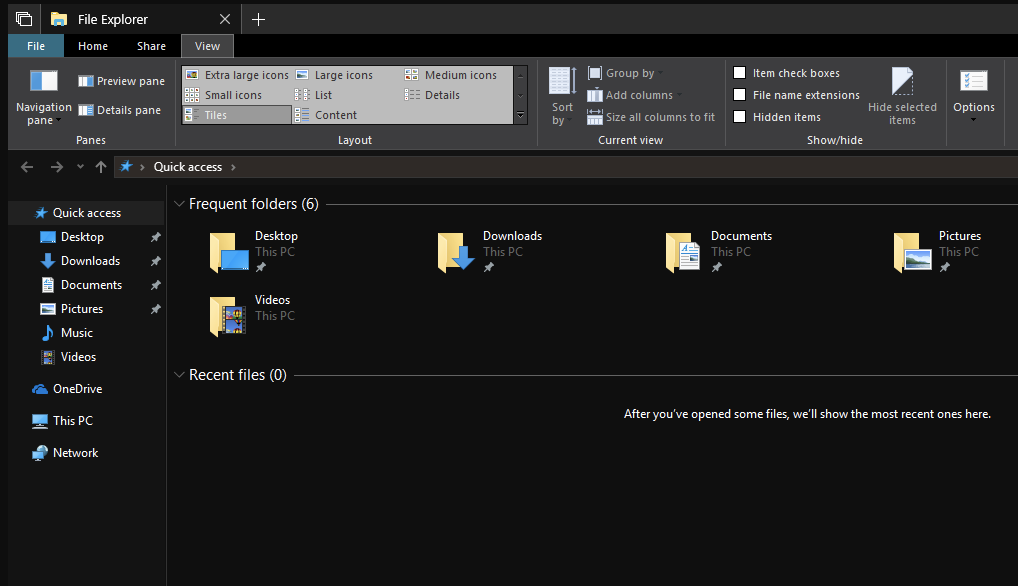Switch to List layout
Screen dimensions: 1018x586
[x=314, y=95]
